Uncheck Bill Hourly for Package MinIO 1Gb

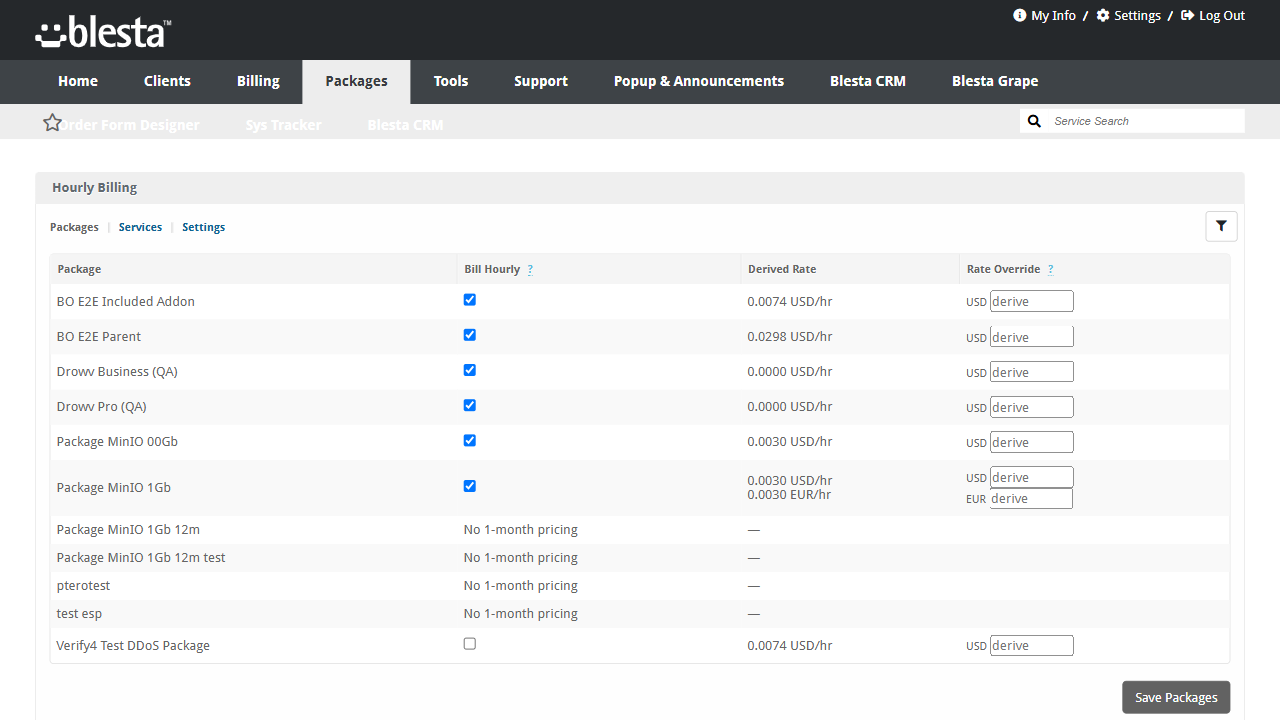470,486
